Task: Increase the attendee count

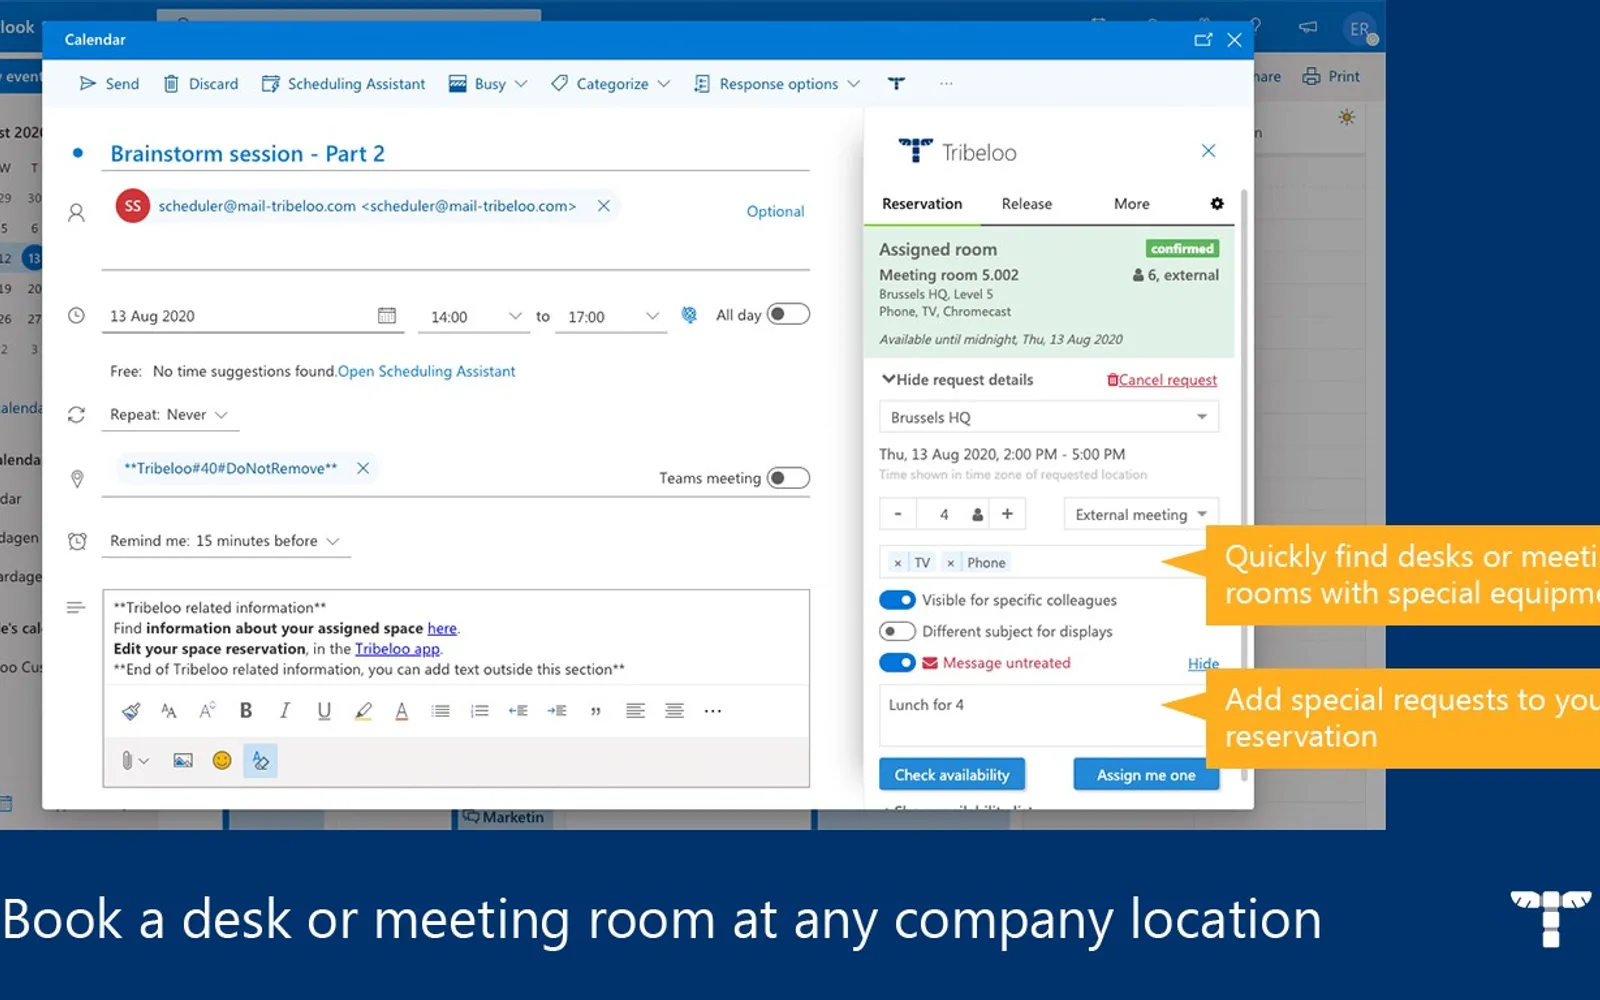Action: 1007,514
